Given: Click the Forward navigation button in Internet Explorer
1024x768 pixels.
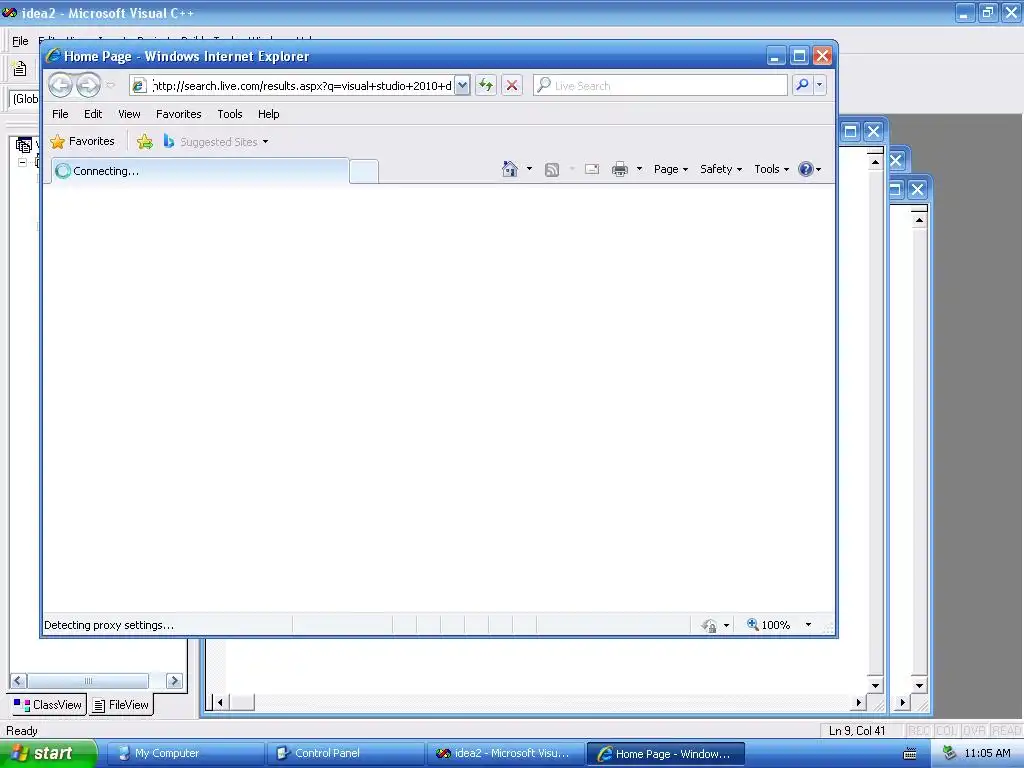Looking at the screenshot, I should tap(88, 85).
